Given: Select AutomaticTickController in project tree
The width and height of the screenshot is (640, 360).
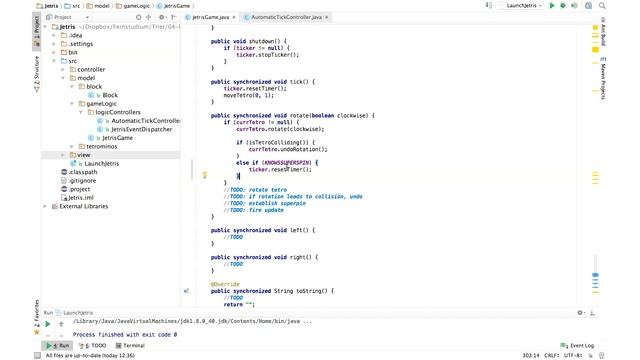Looking at the screenshot, I should pos(145,121).
